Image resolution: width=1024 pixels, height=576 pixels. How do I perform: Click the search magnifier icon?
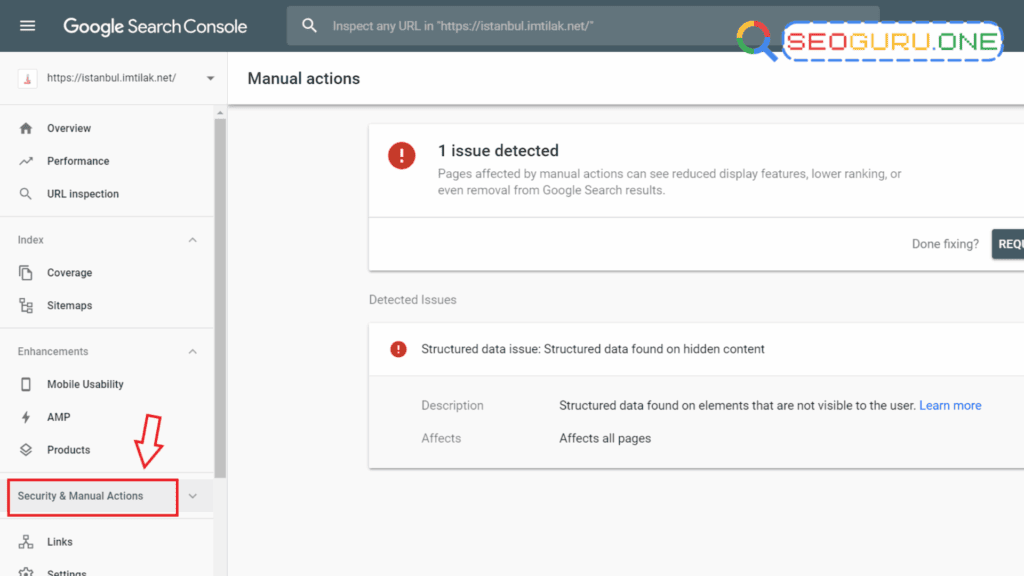pos(310,26)
